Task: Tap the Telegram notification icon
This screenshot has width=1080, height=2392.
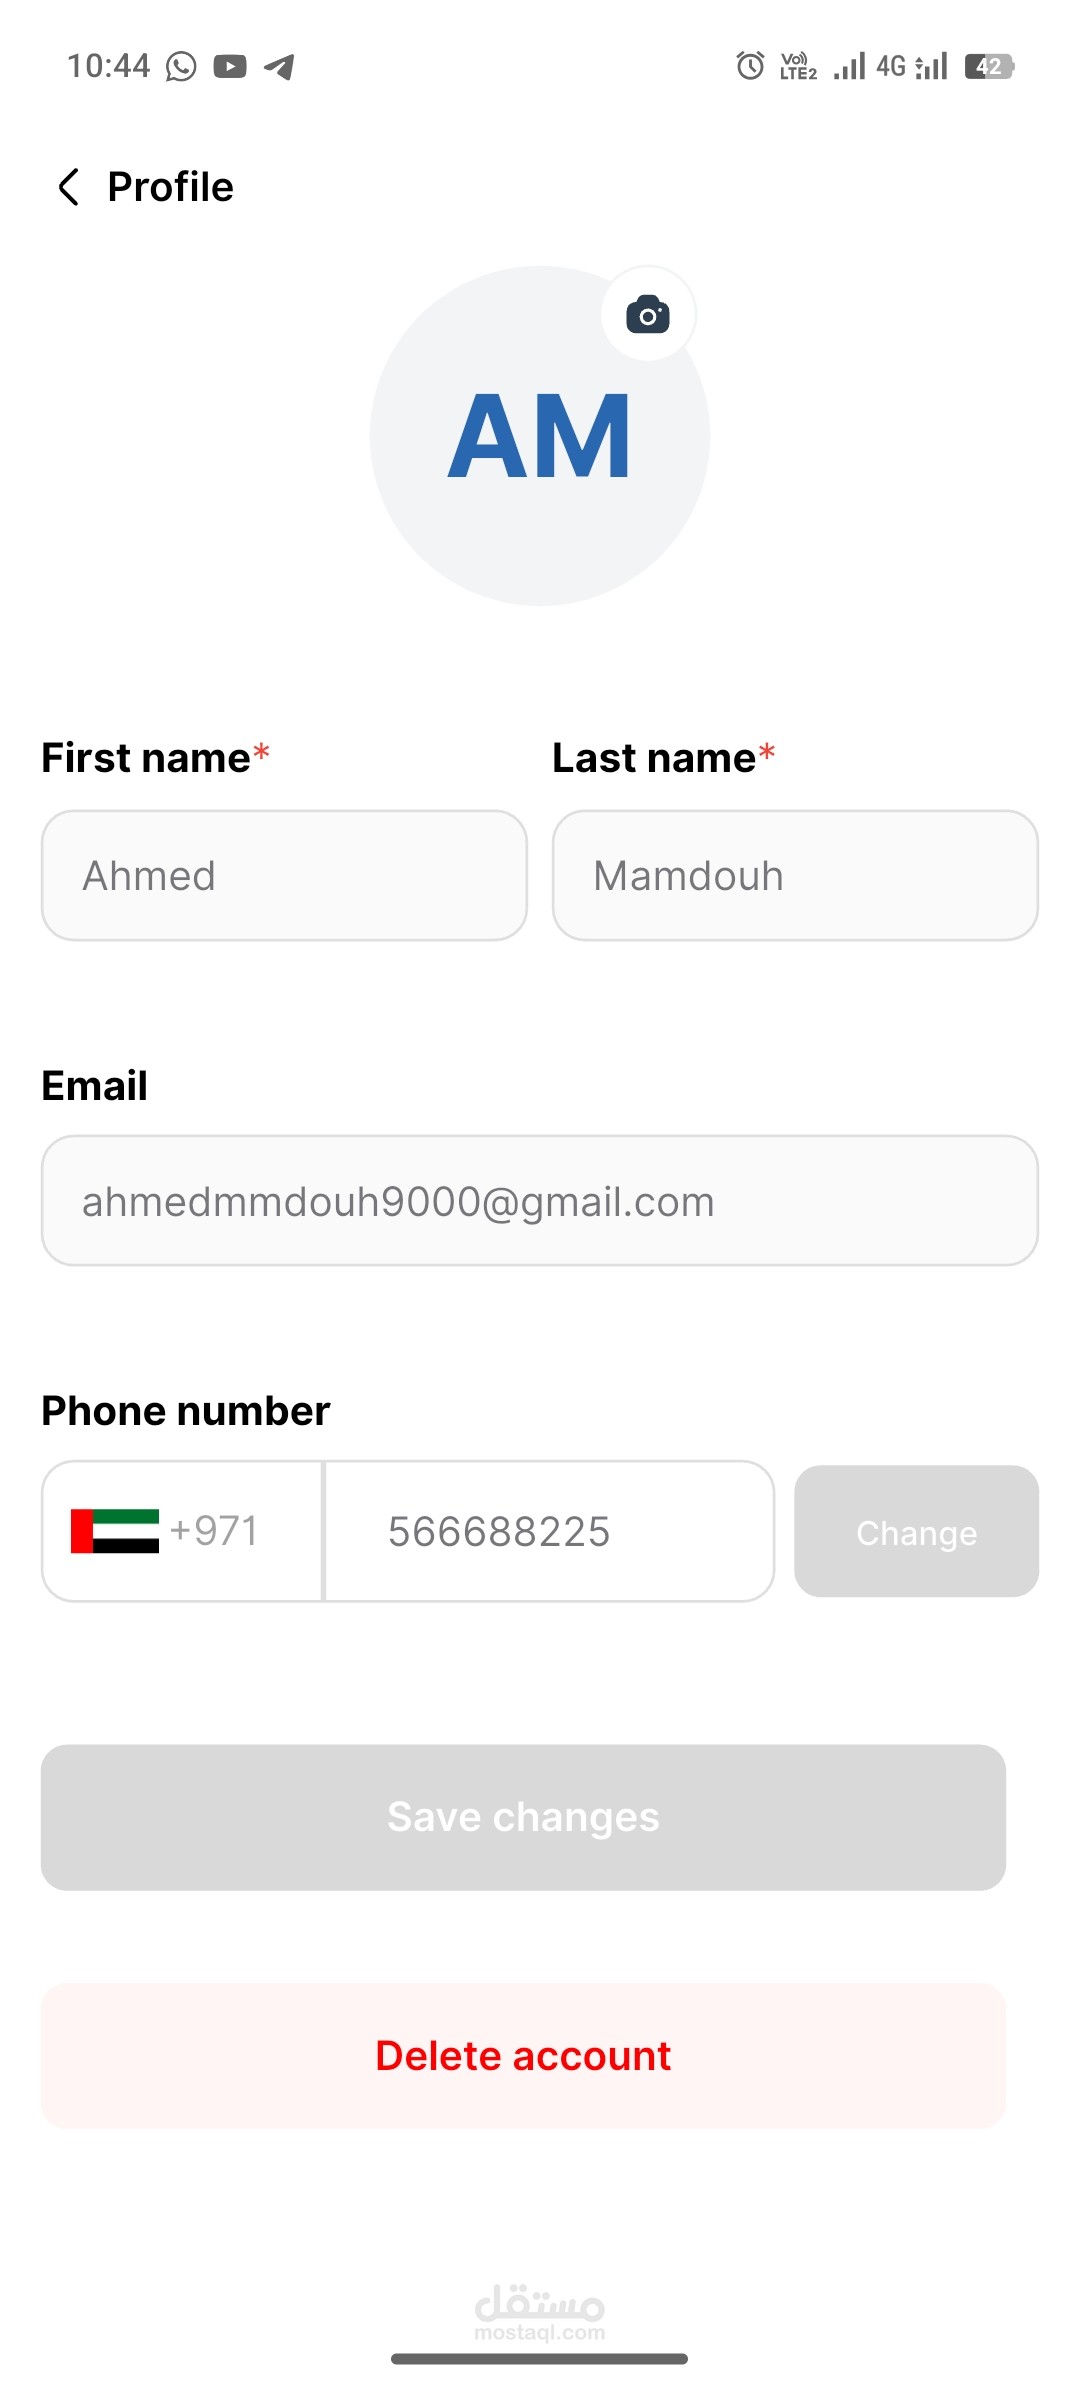Action: click(279, 67)
